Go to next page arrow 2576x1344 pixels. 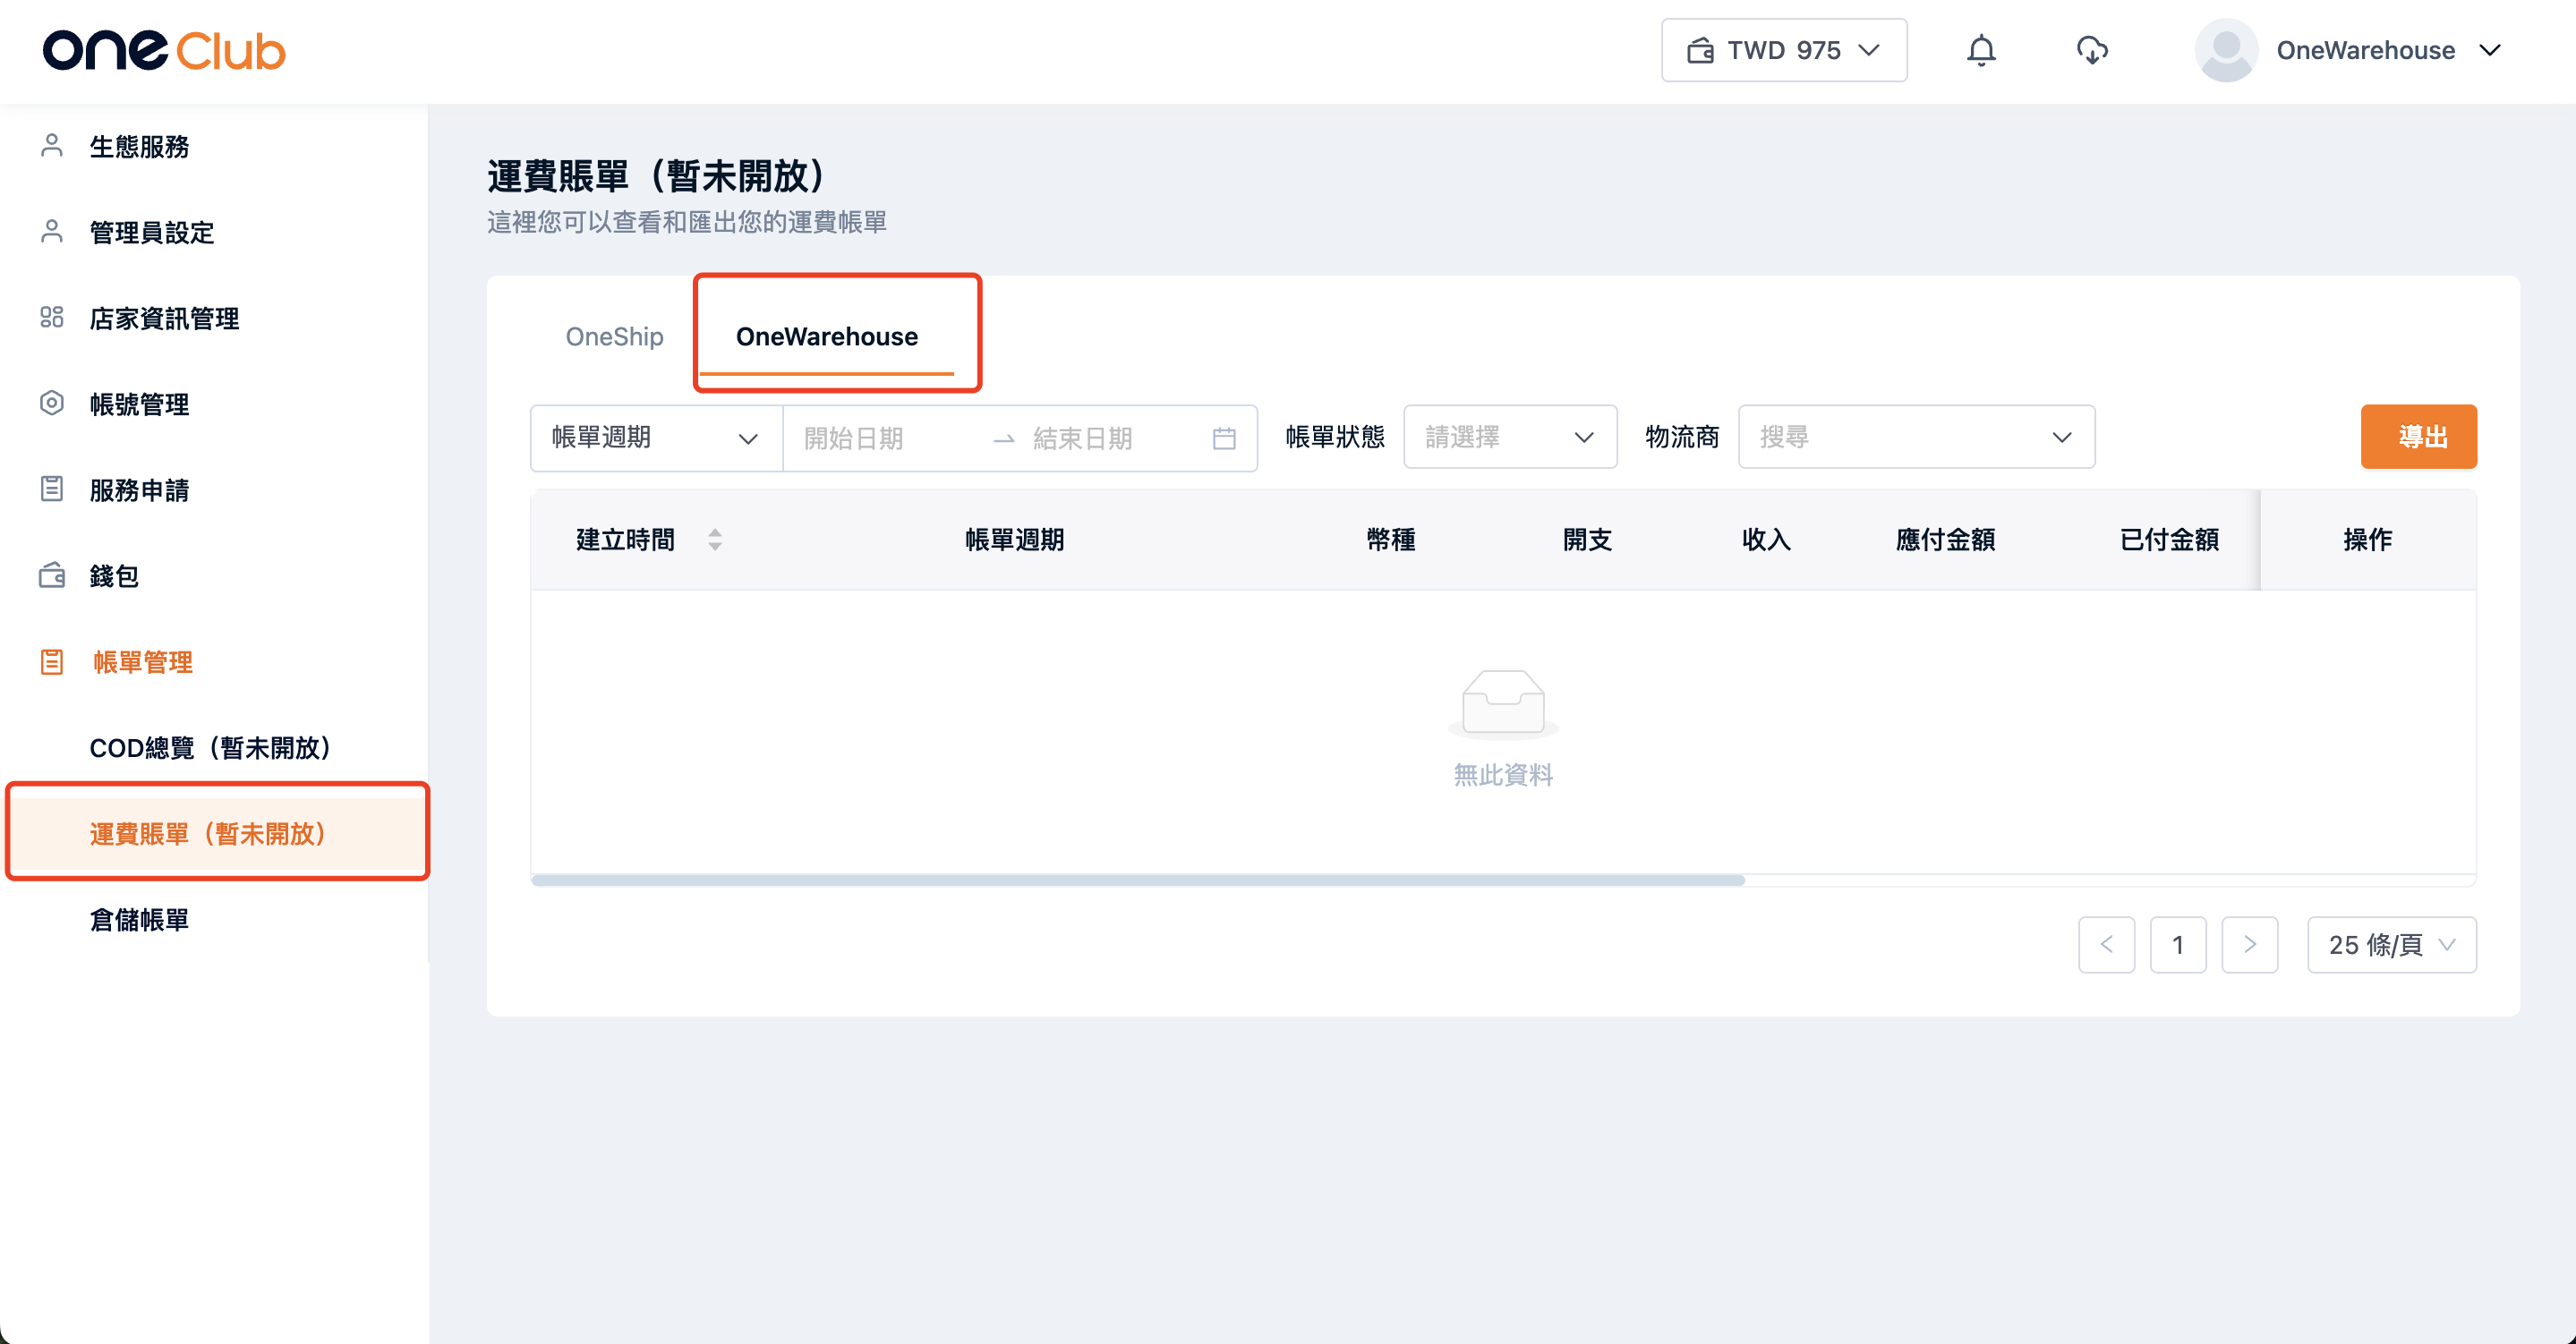pyautogui.click(x=2250, y=945)
